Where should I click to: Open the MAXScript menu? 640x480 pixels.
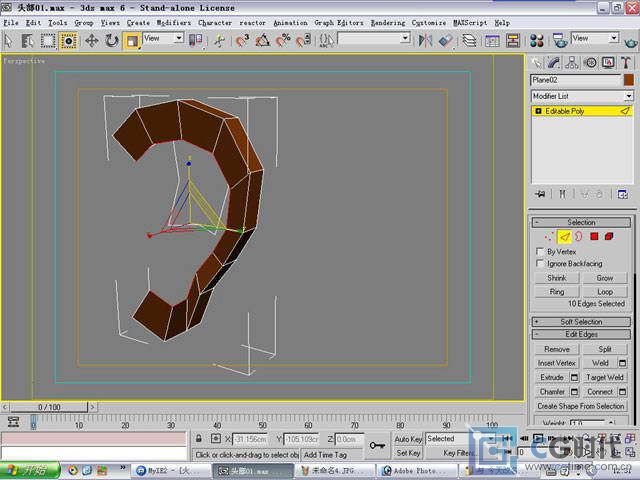coord(470,23)
